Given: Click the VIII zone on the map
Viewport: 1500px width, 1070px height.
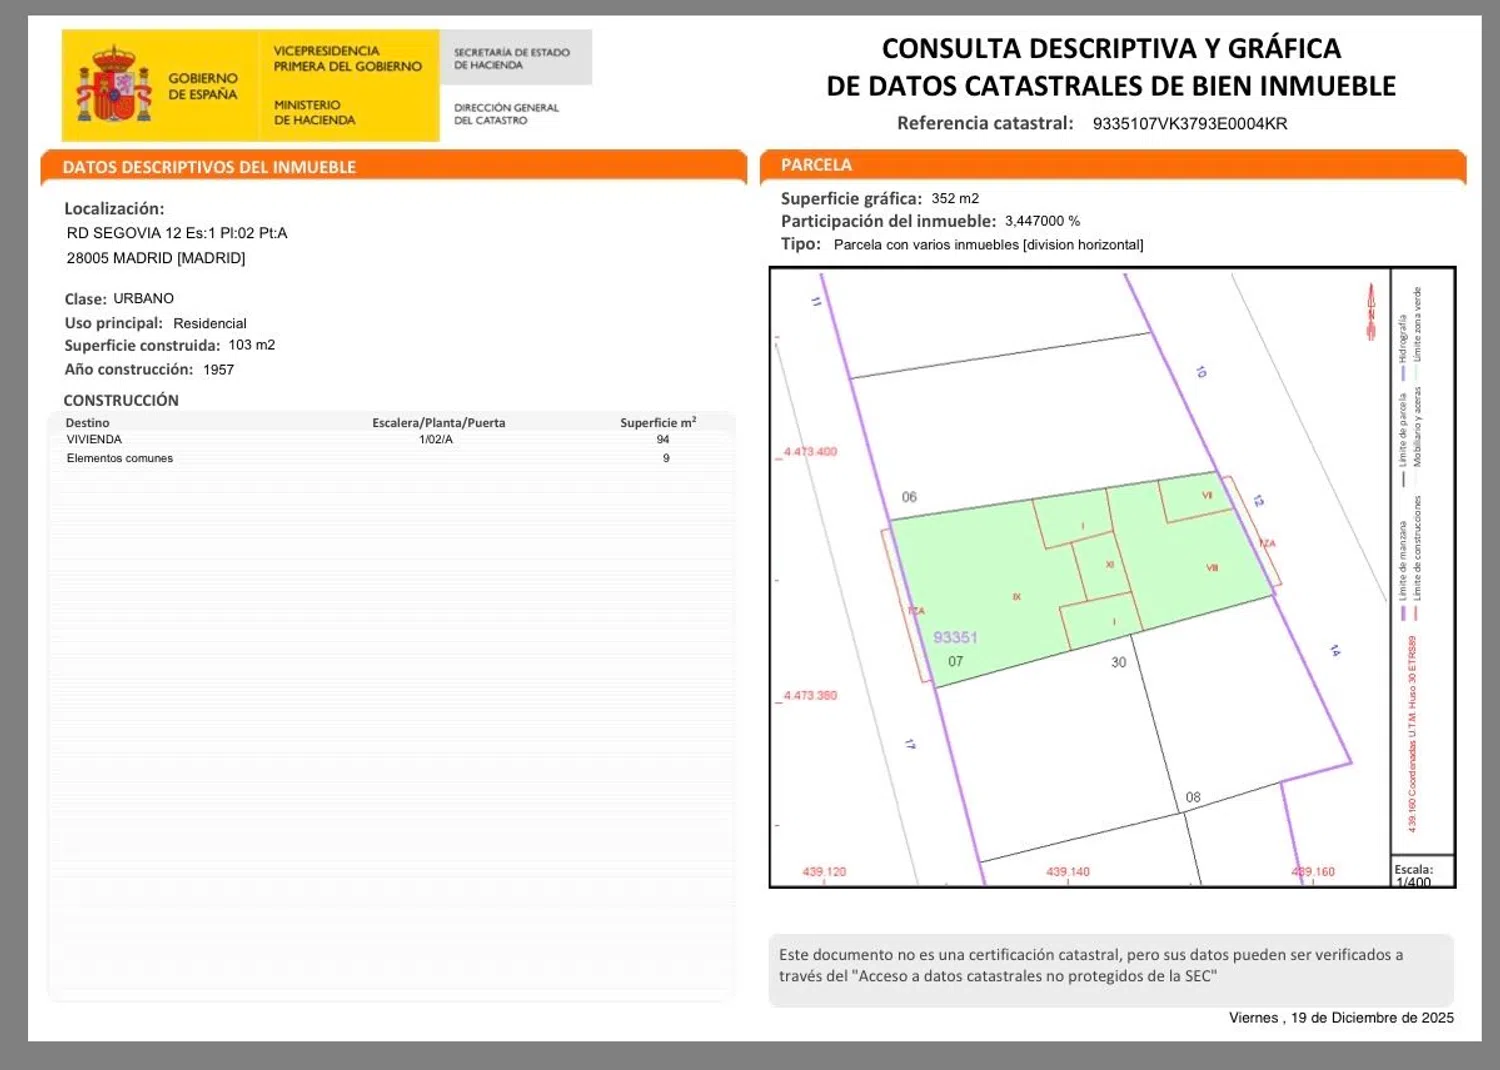Looking at the screenshot, I should pyautogui.click(x=1212, y=567).
